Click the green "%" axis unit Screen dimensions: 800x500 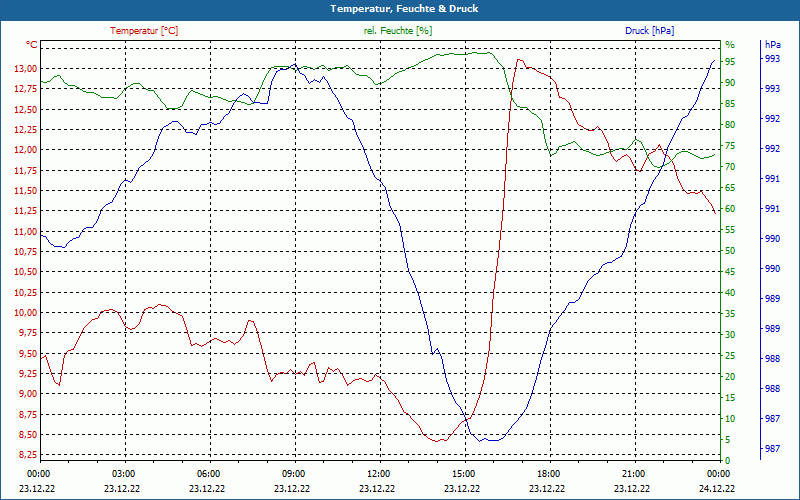coord(730,45)
